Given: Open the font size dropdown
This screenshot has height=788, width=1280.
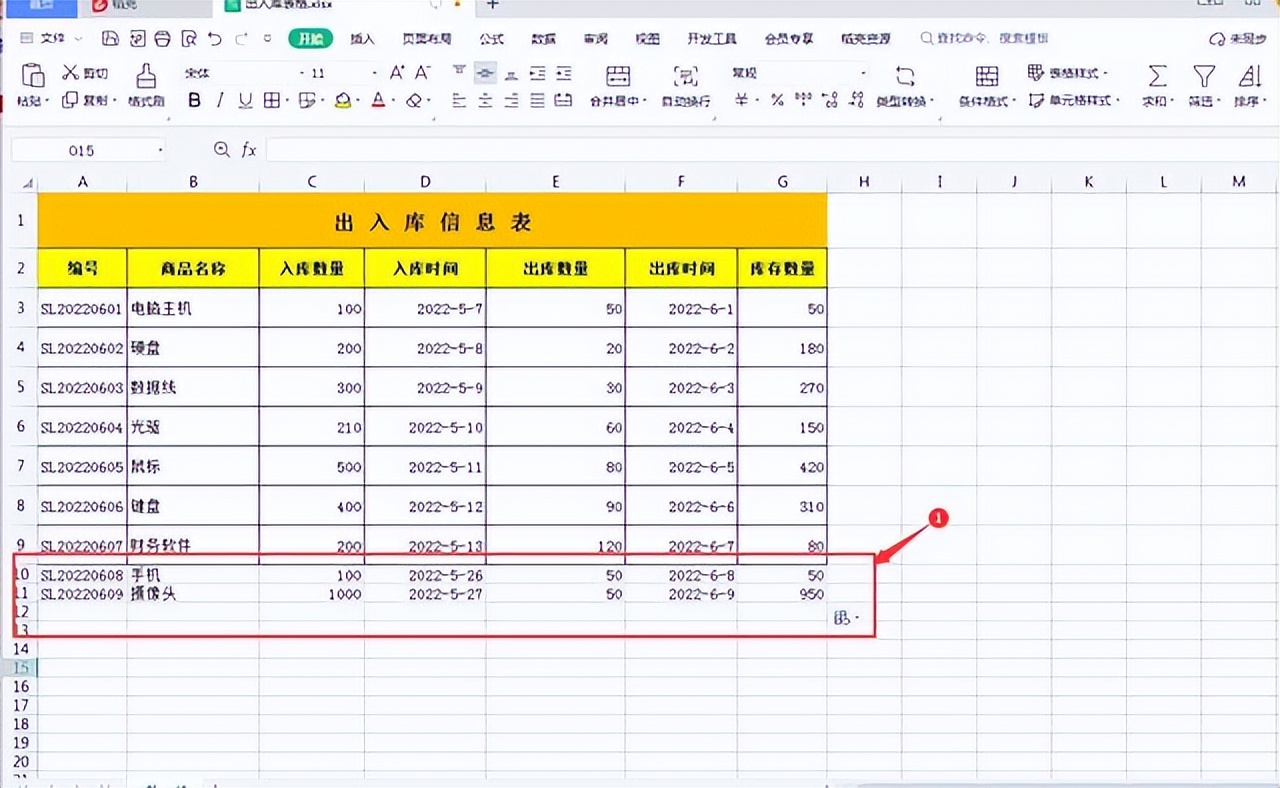Looking at the screenshot, I should [x=375, y=73].
